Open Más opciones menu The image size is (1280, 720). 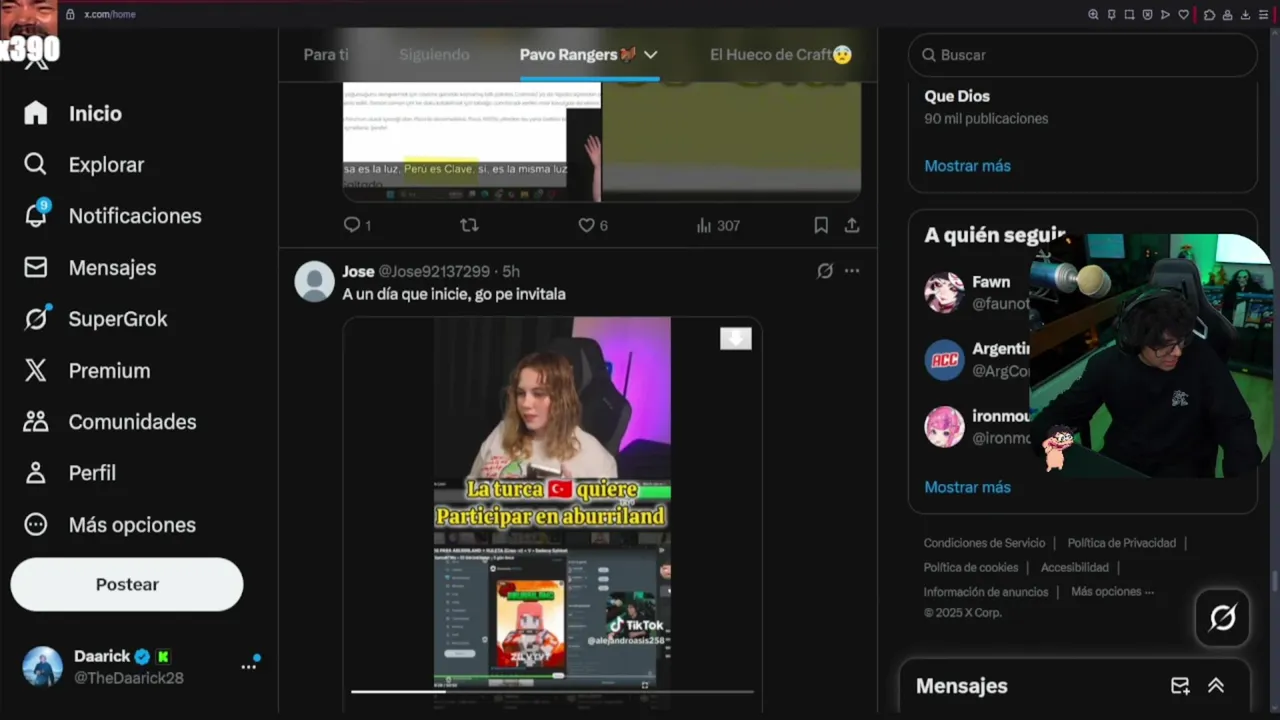tap(109, 525)
